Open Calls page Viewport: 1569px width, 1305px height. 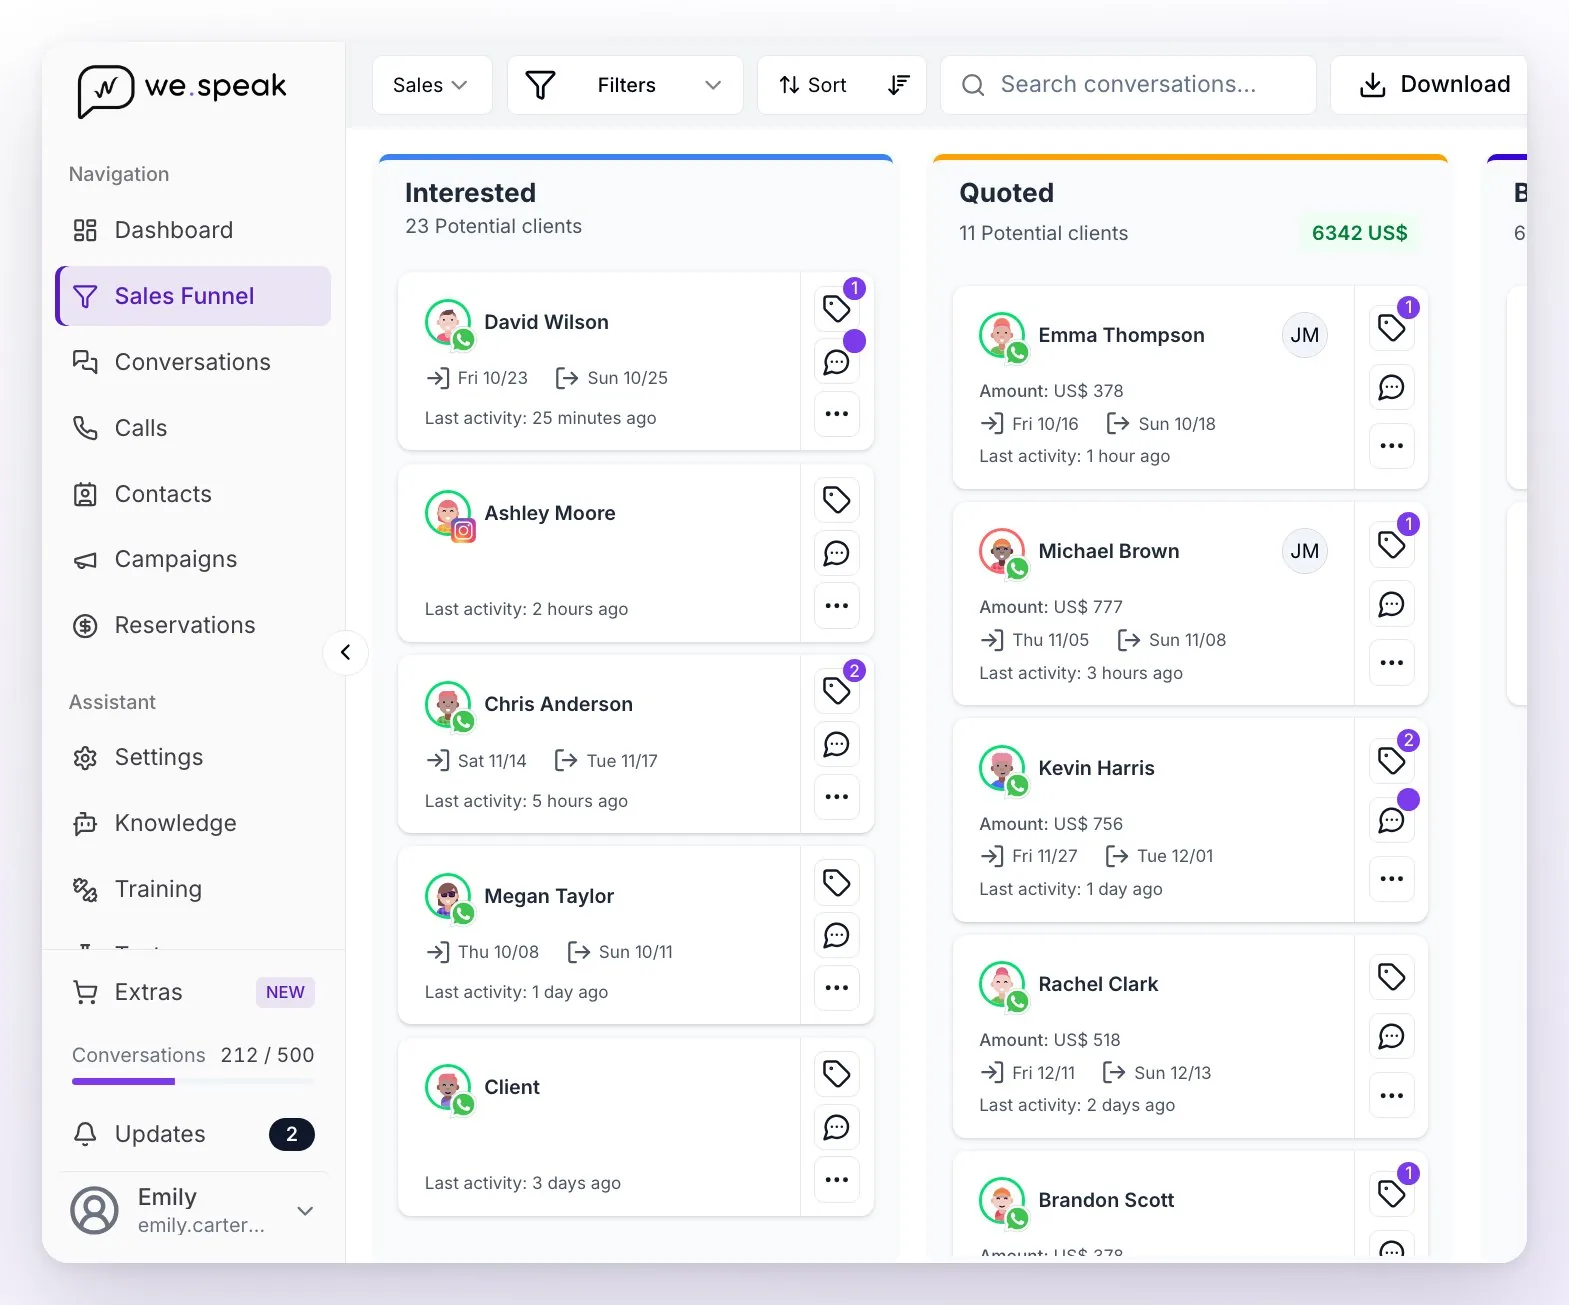[194, 428]
